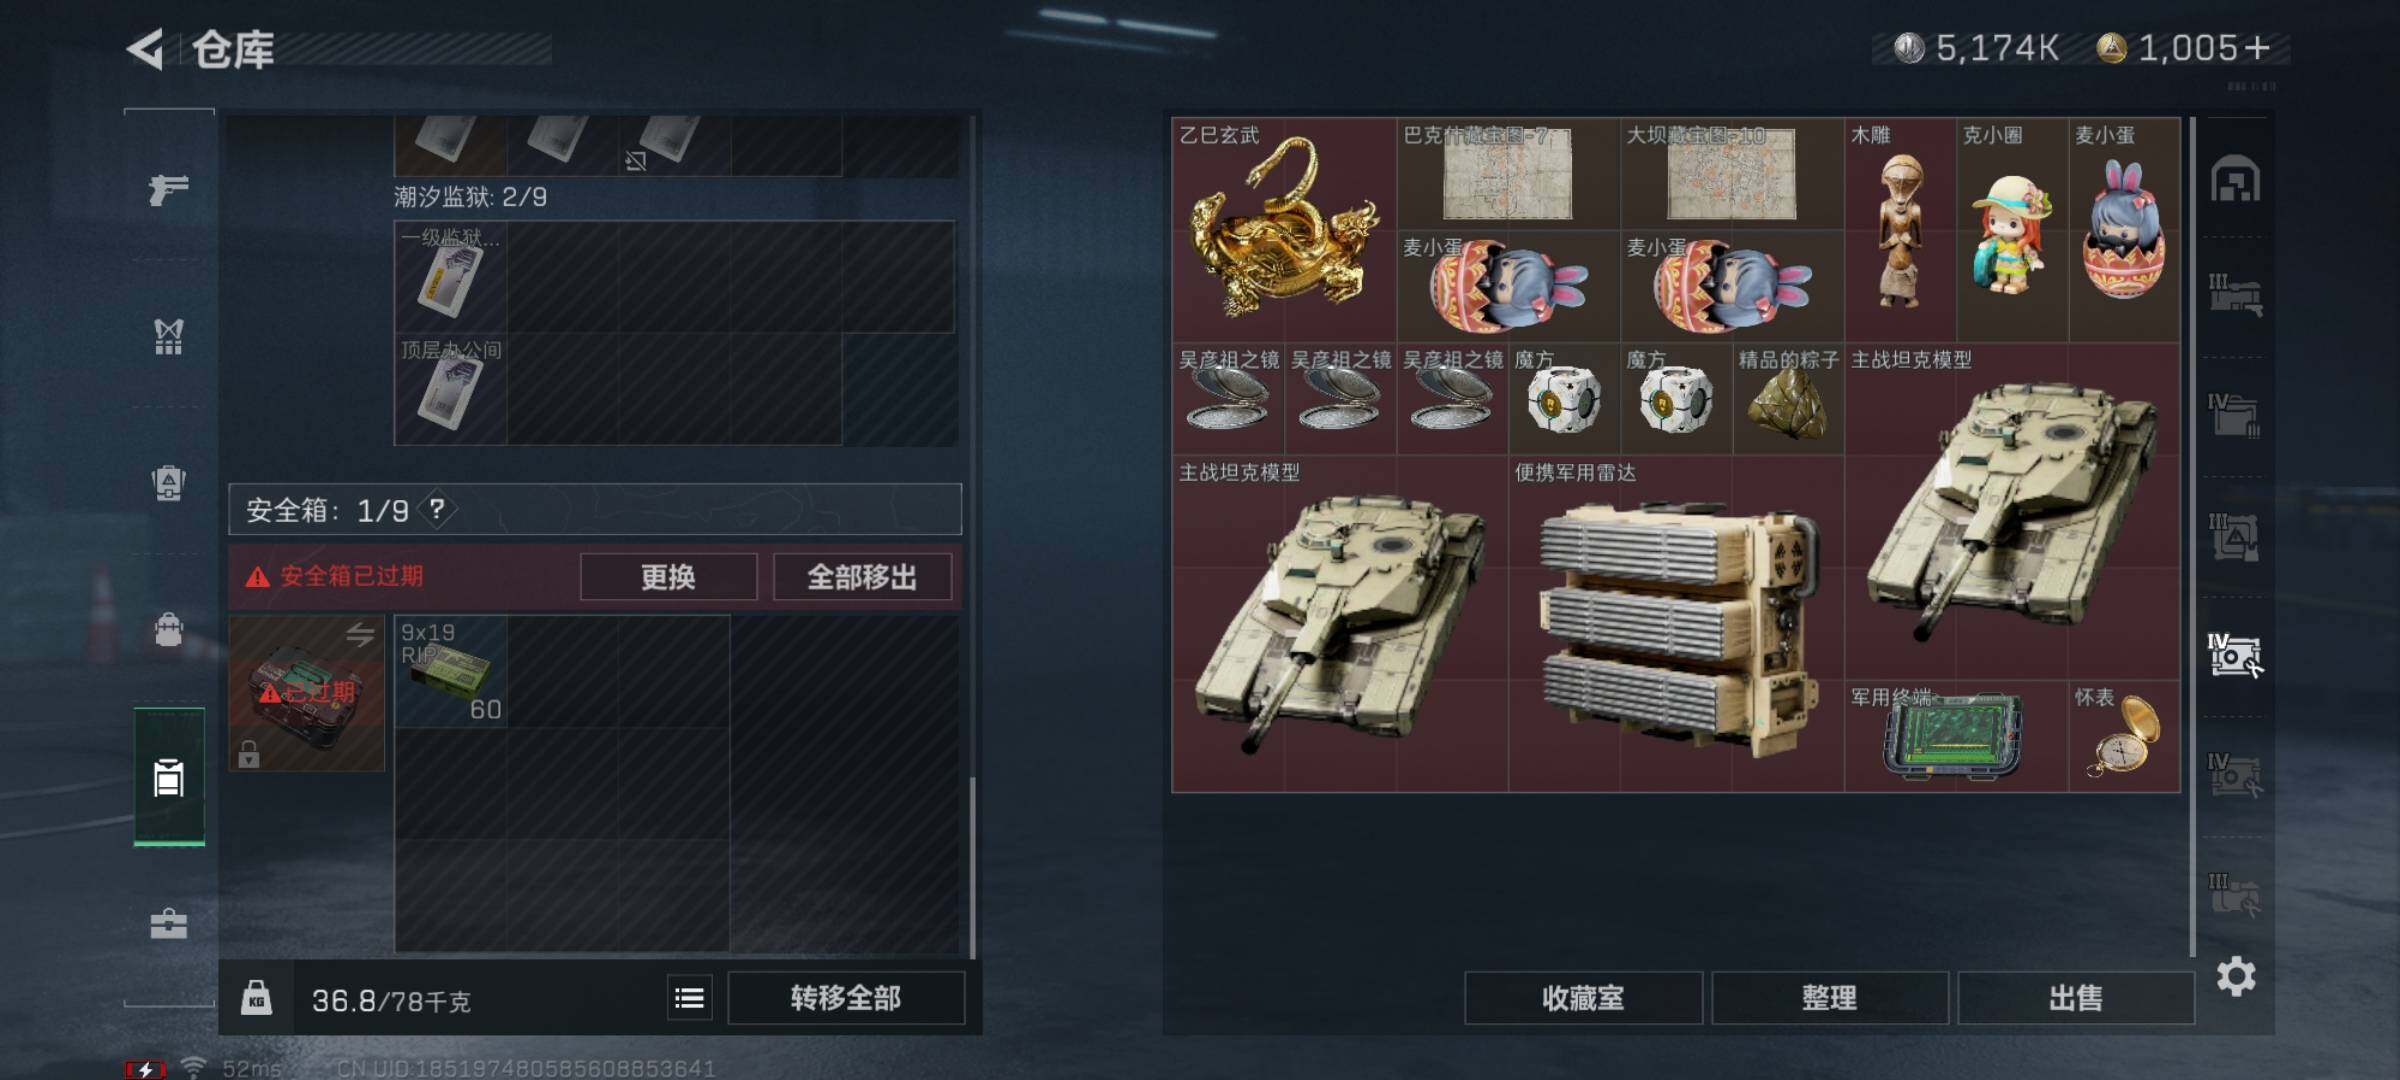2400x1080 pixels.
Task: Select the weapons pistol icon in sidebar
Action: [x=168, y=188]
